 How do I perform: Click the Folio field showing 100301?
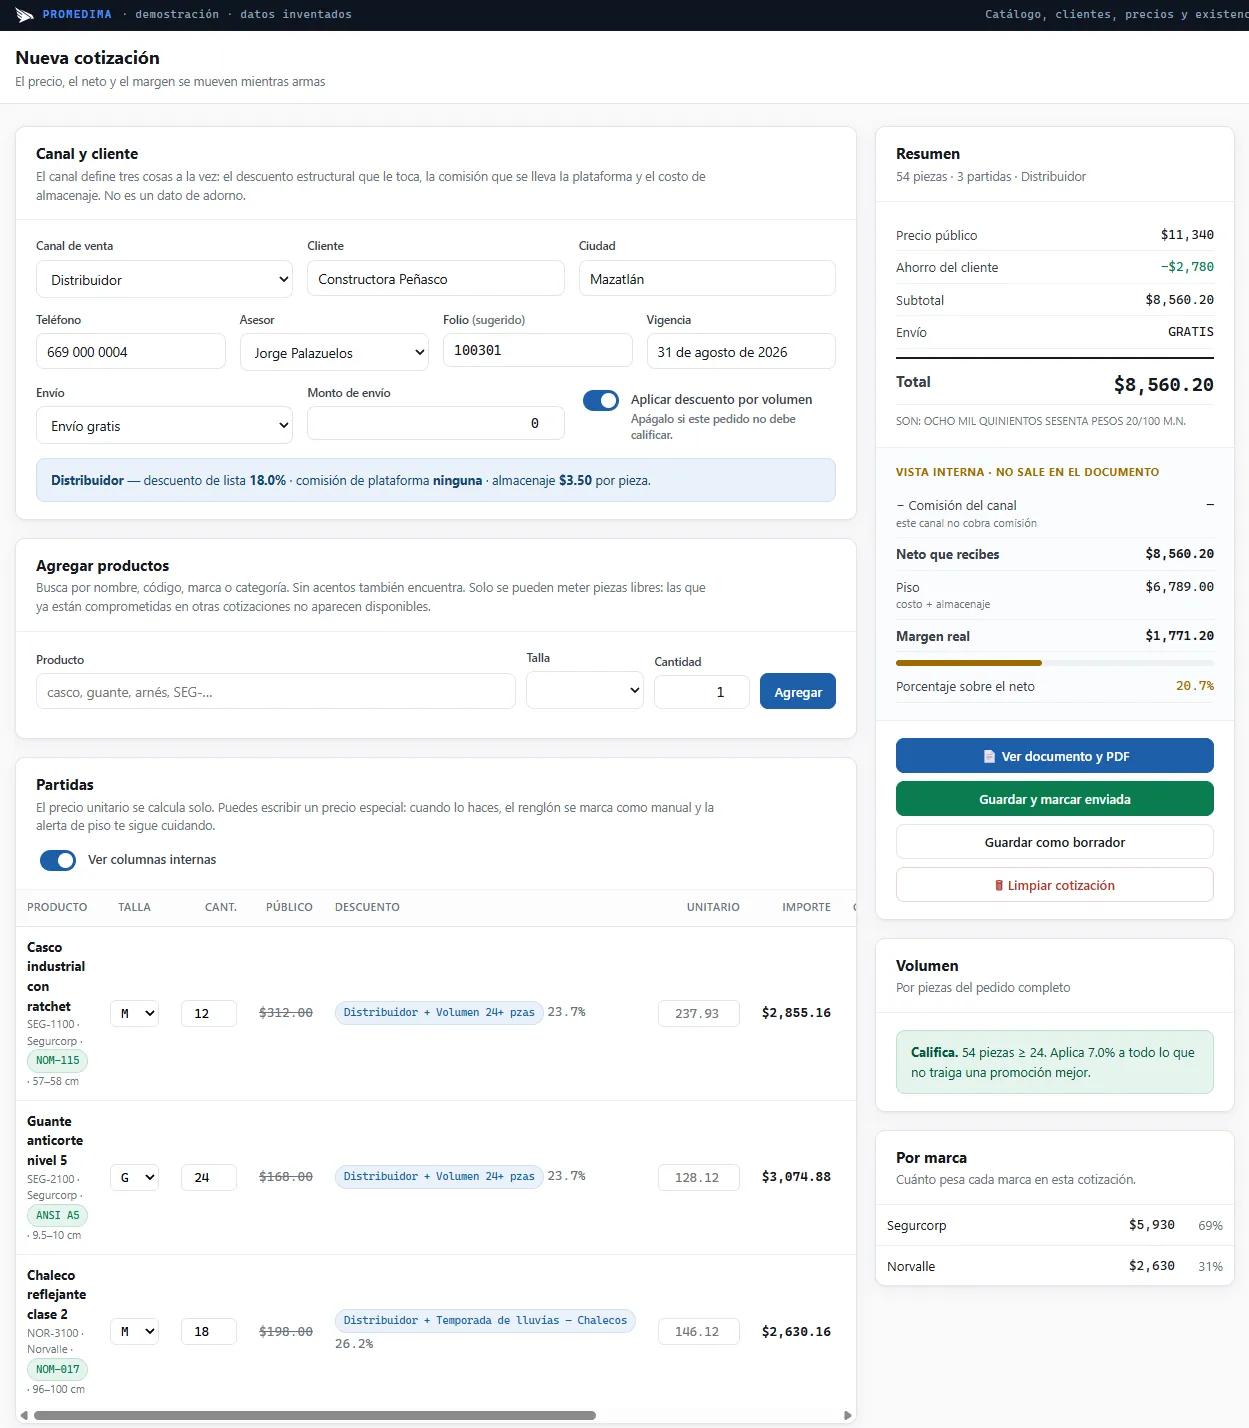click(x=538, y=351)
